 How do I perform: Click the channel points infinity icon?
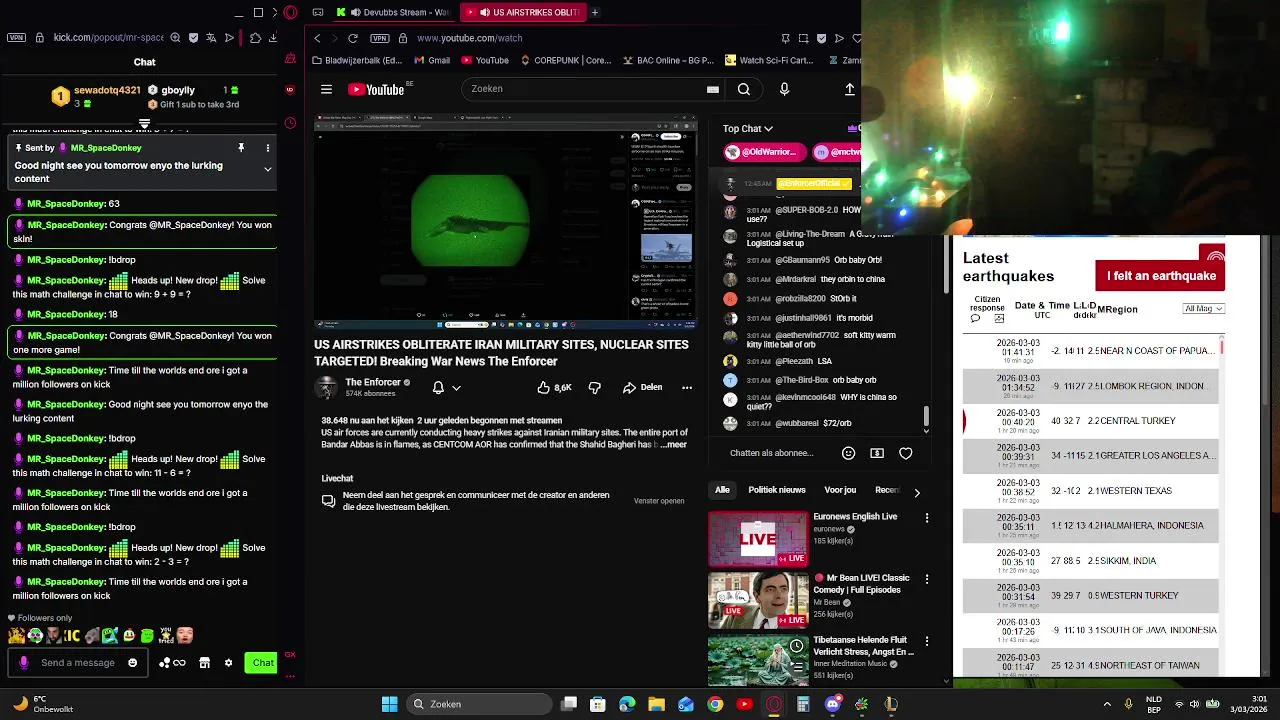click(x=180, y=662)
